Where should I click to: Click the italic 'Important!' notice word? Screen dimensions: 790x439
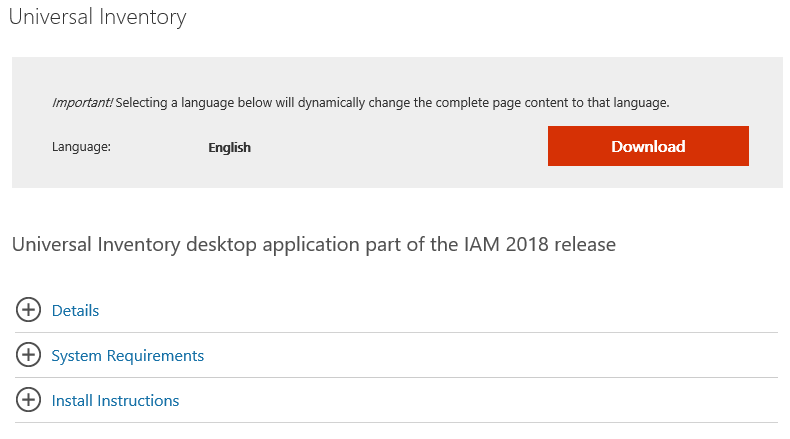point(82,102)
